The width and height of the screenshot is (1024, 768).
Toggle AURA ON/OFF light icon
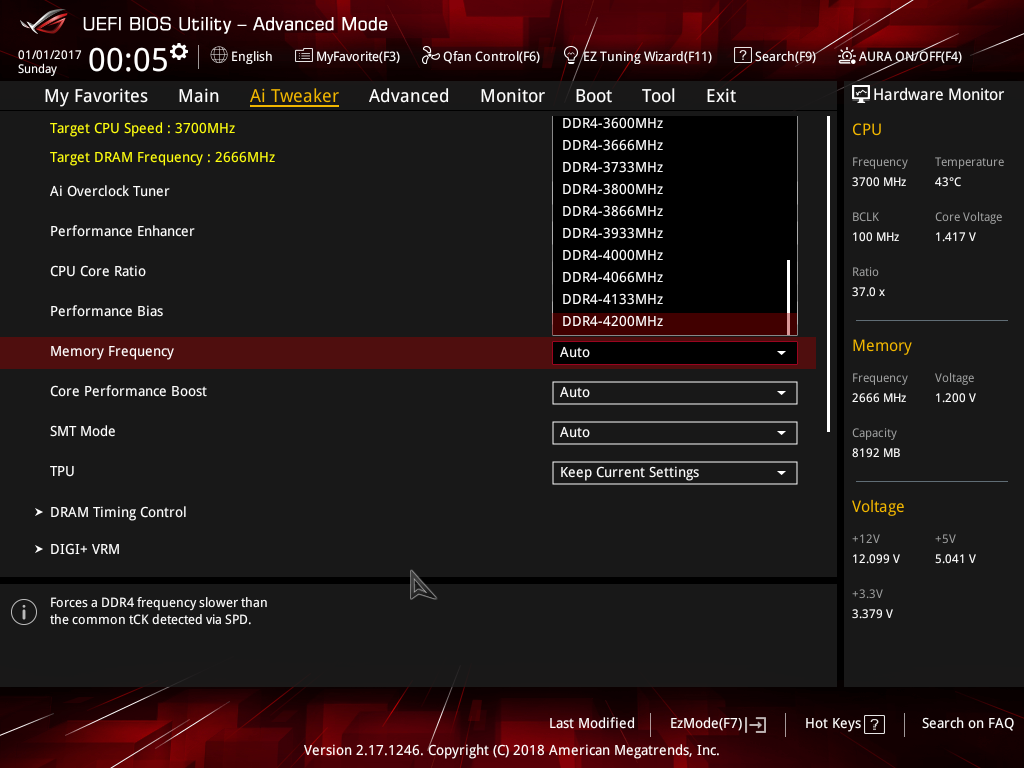[x=847, y=56]
